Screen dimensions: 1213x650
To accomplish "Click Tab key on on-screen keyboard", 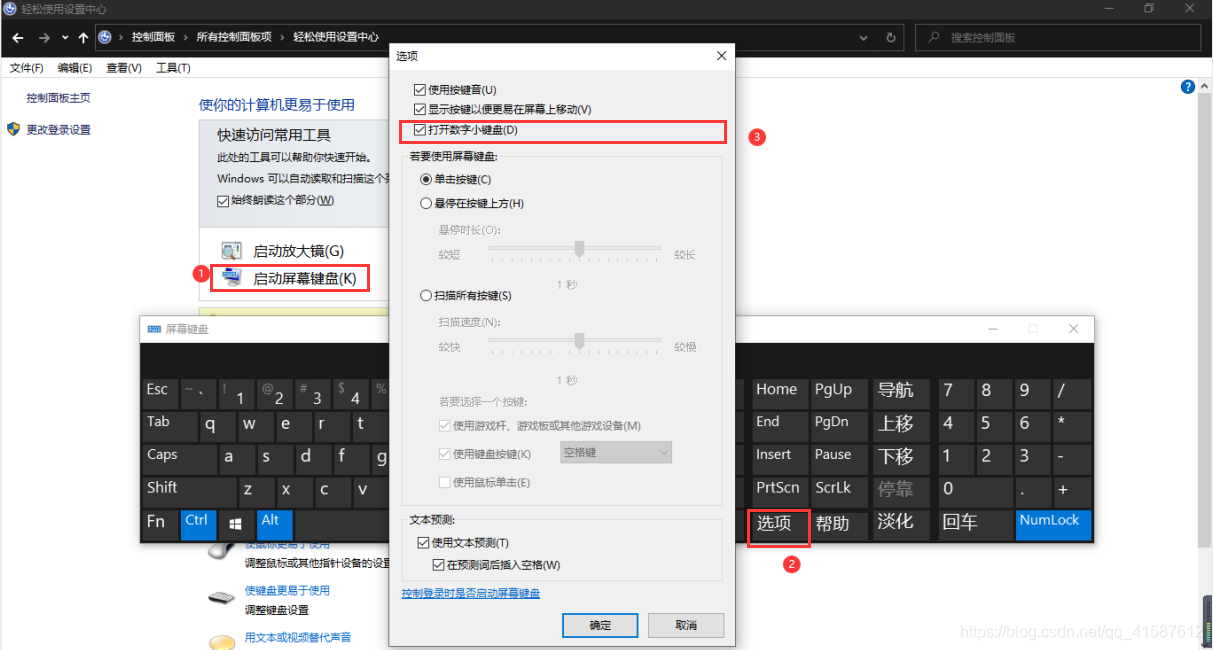I will click(169, 425).
